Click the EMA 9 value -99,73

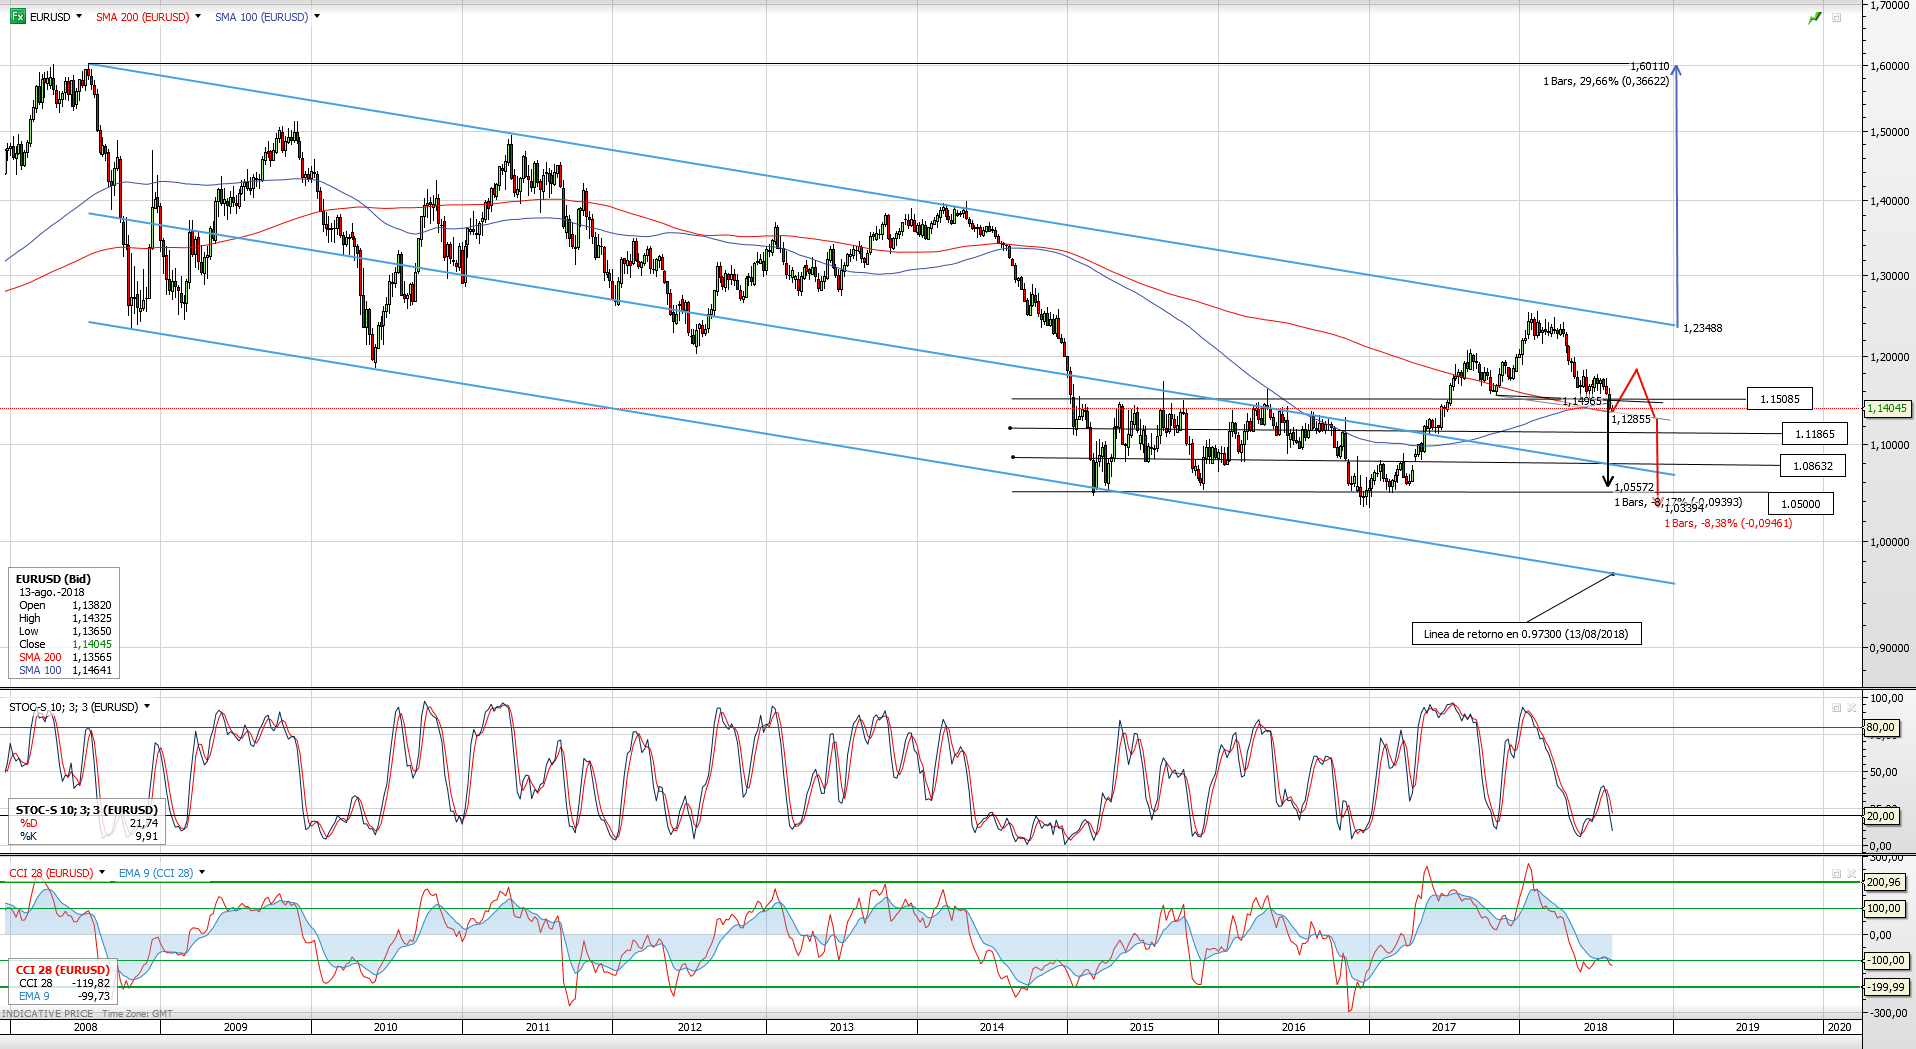(94, 996)
